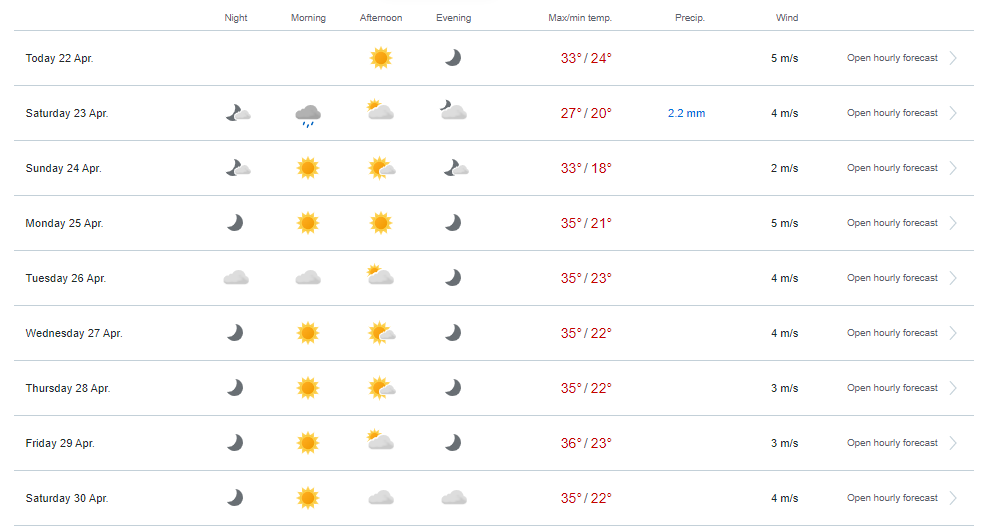Click the sun icon for Today's afternoon
Viewport: 991px width, 531px height.
click(381, 58)
